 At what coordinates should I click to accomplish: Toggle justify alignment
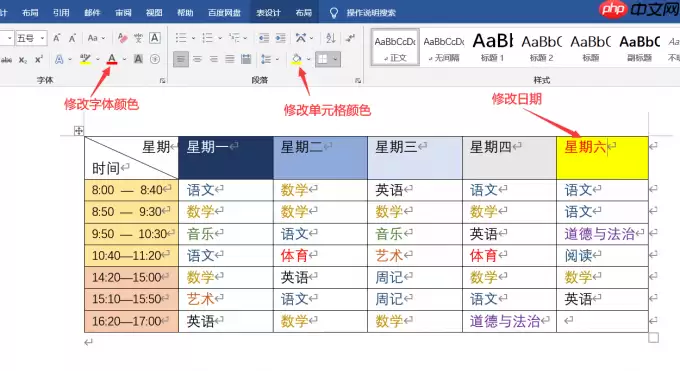point(230,59)
